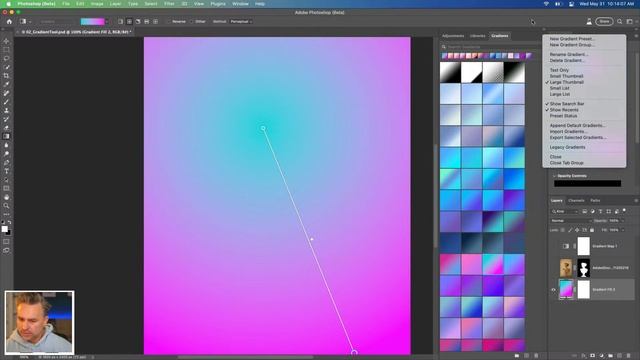This screenshot has width=640, height=360.
Task: Choose Small List view menu item
Action: click(559, 88)
